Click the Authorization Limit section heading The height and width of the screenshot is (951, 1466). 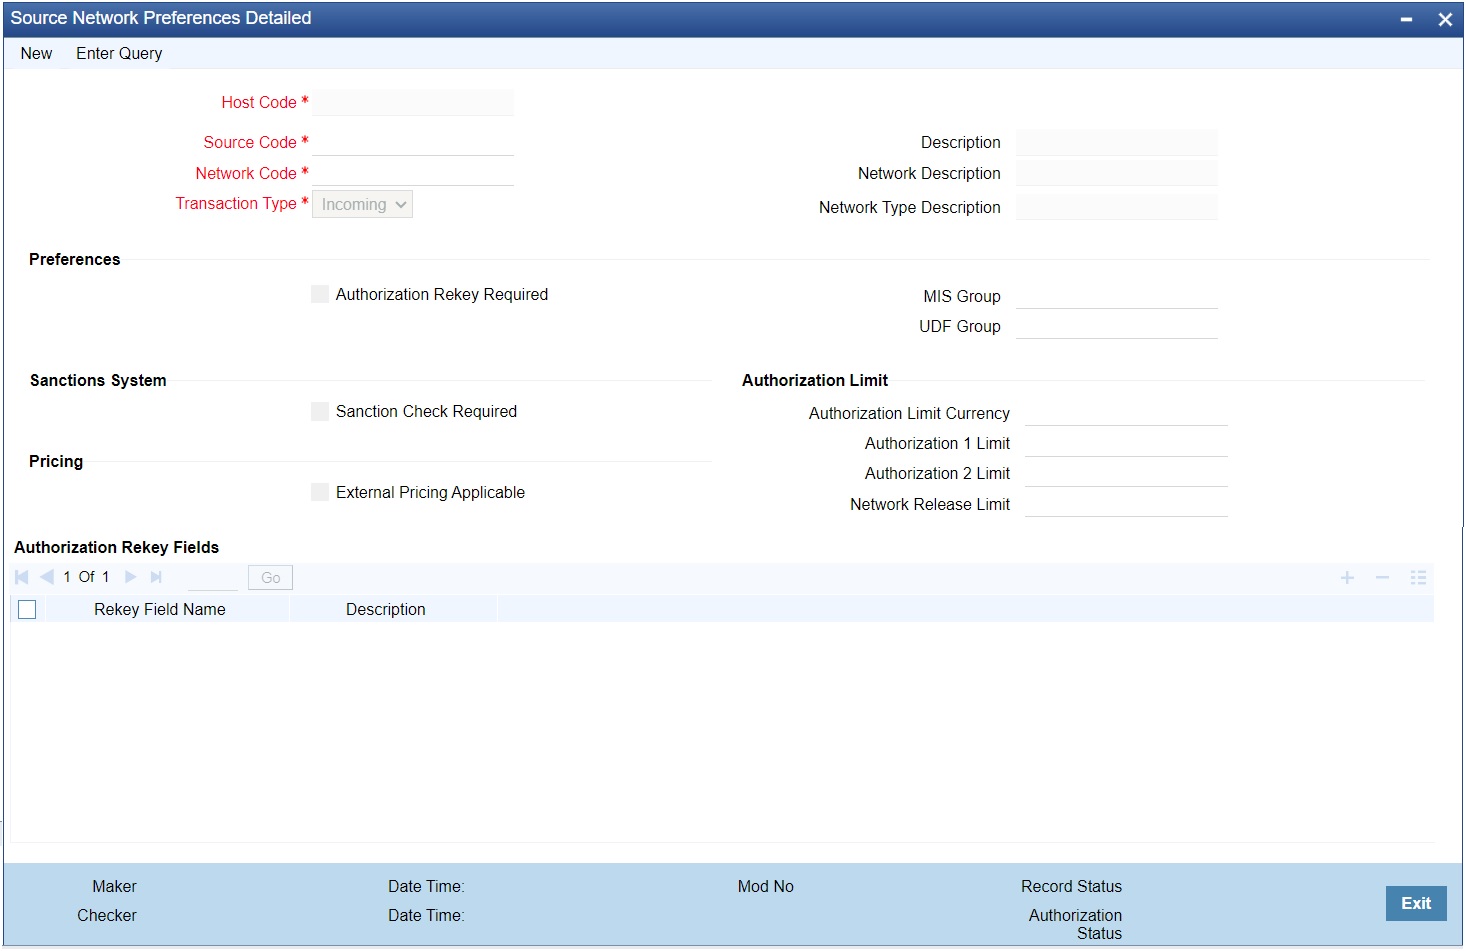tap(815, 380)
